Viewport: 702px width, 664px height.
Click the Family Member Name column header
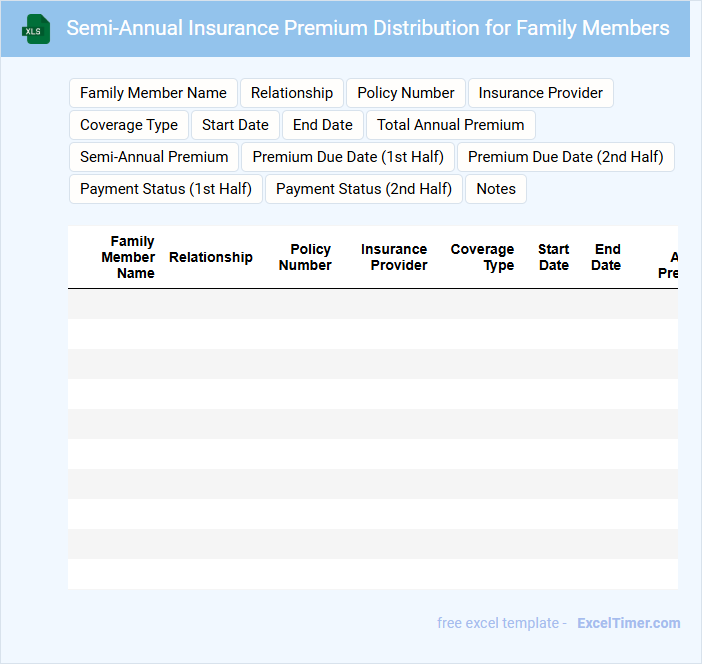tap(129, 258)
